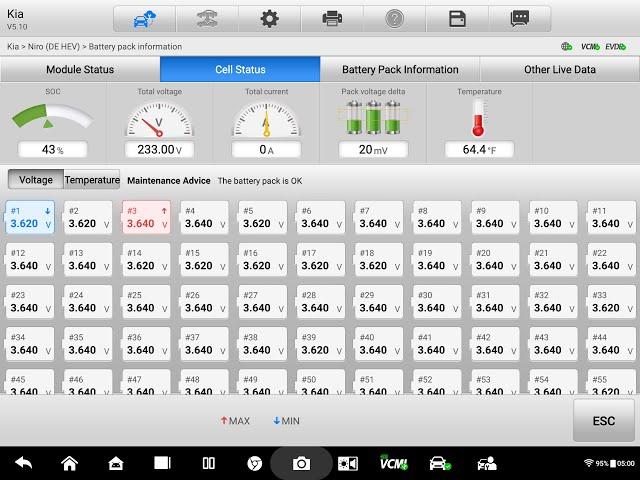Select cell #2 voltage card
640x480 pixels.
click(x=88, y=217)
